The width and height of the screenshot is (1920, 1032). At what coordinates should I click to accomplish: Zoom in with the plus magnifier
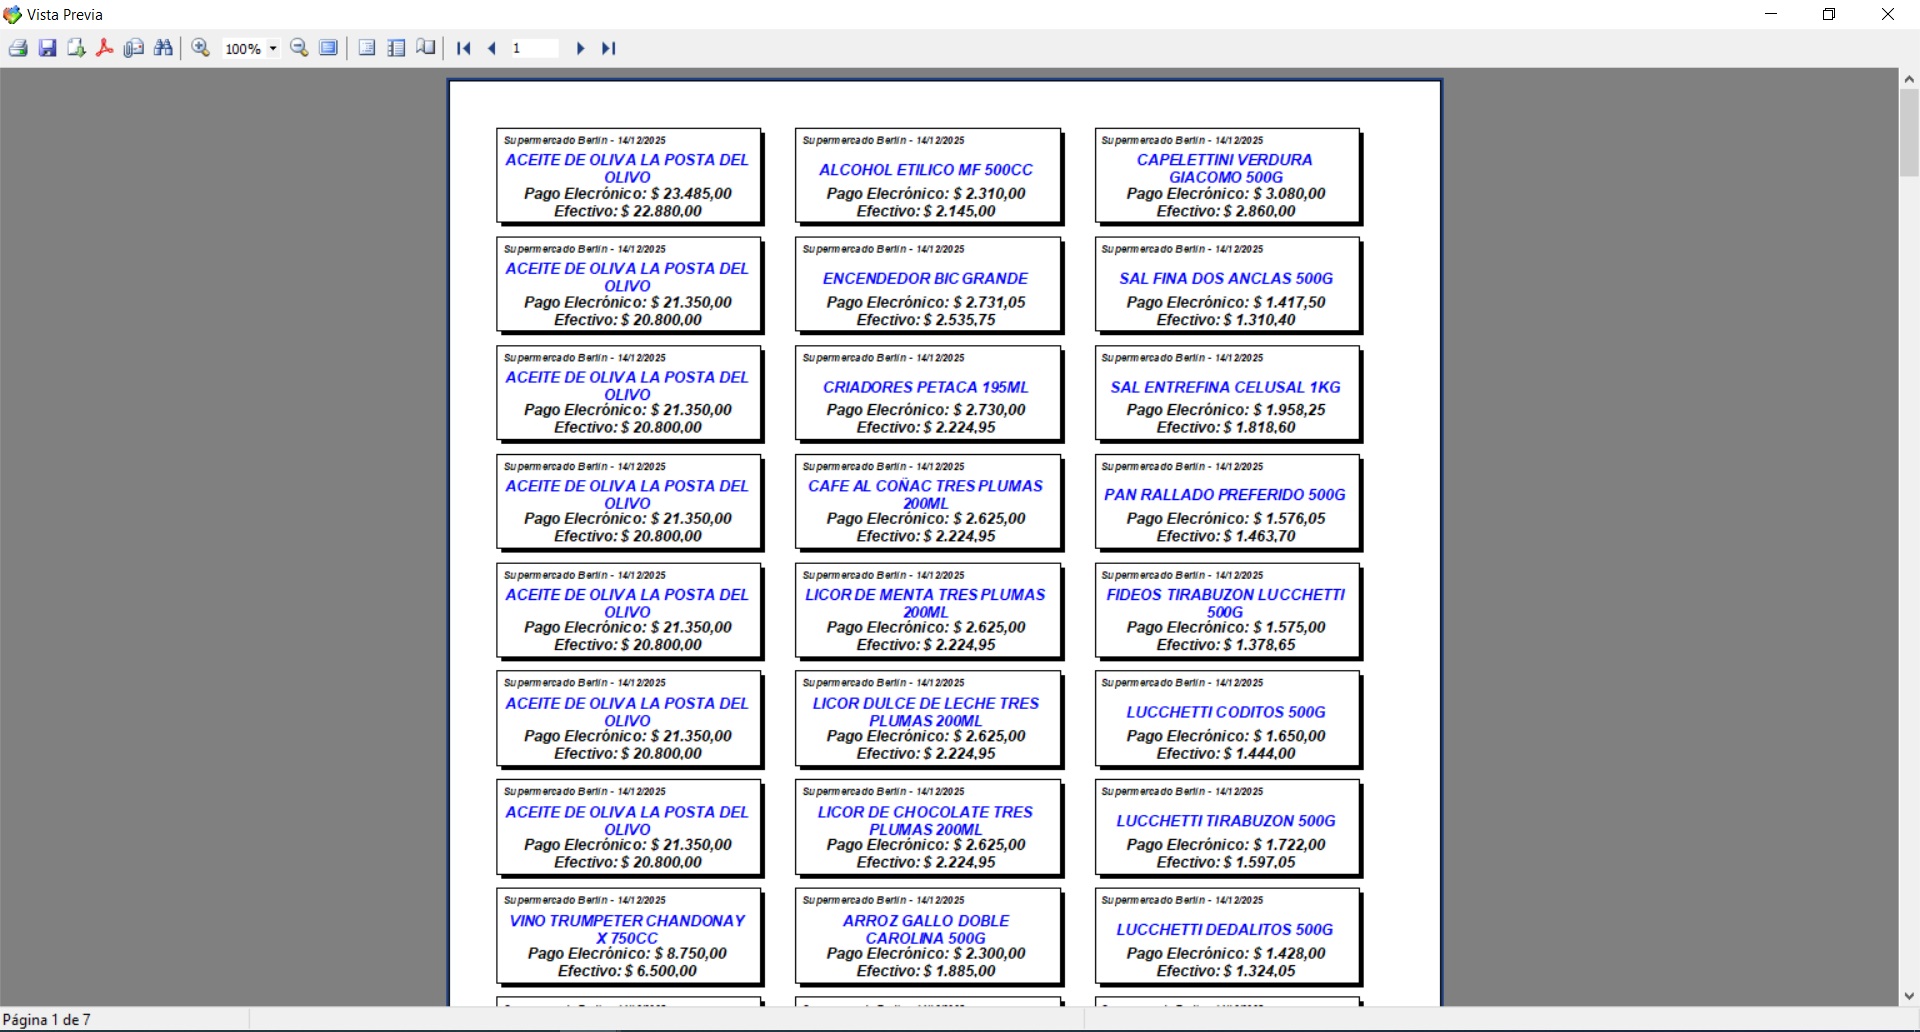pyautogui.click(x=201, y=48)
